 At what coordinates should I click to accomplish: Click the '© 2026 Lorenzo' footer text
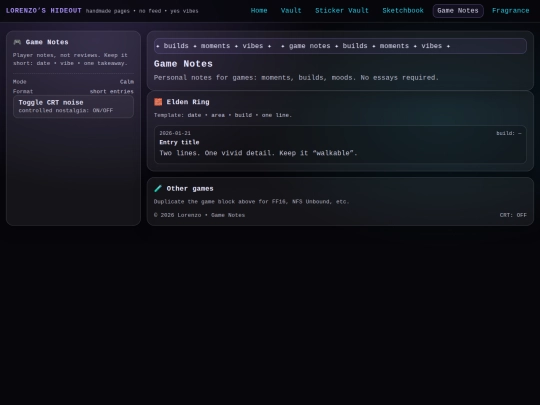tap(199, 215)
